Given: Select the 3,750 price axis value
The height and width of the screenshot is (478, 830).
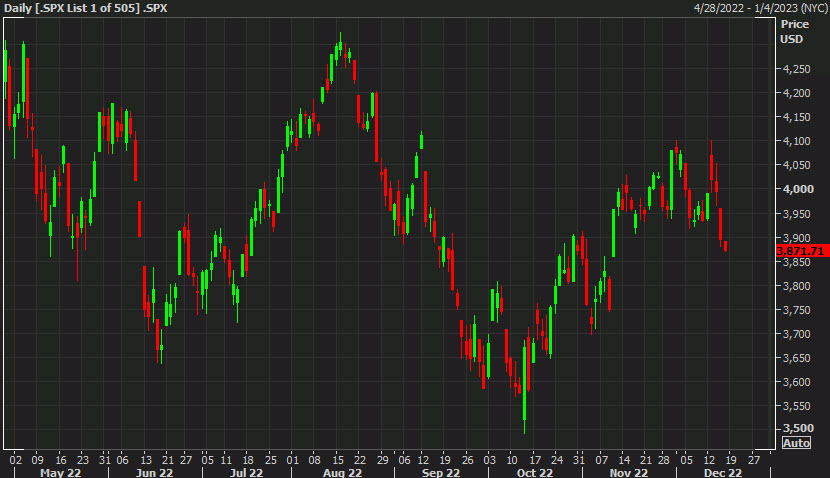Looking at the screenshot, I should [797, 310].
